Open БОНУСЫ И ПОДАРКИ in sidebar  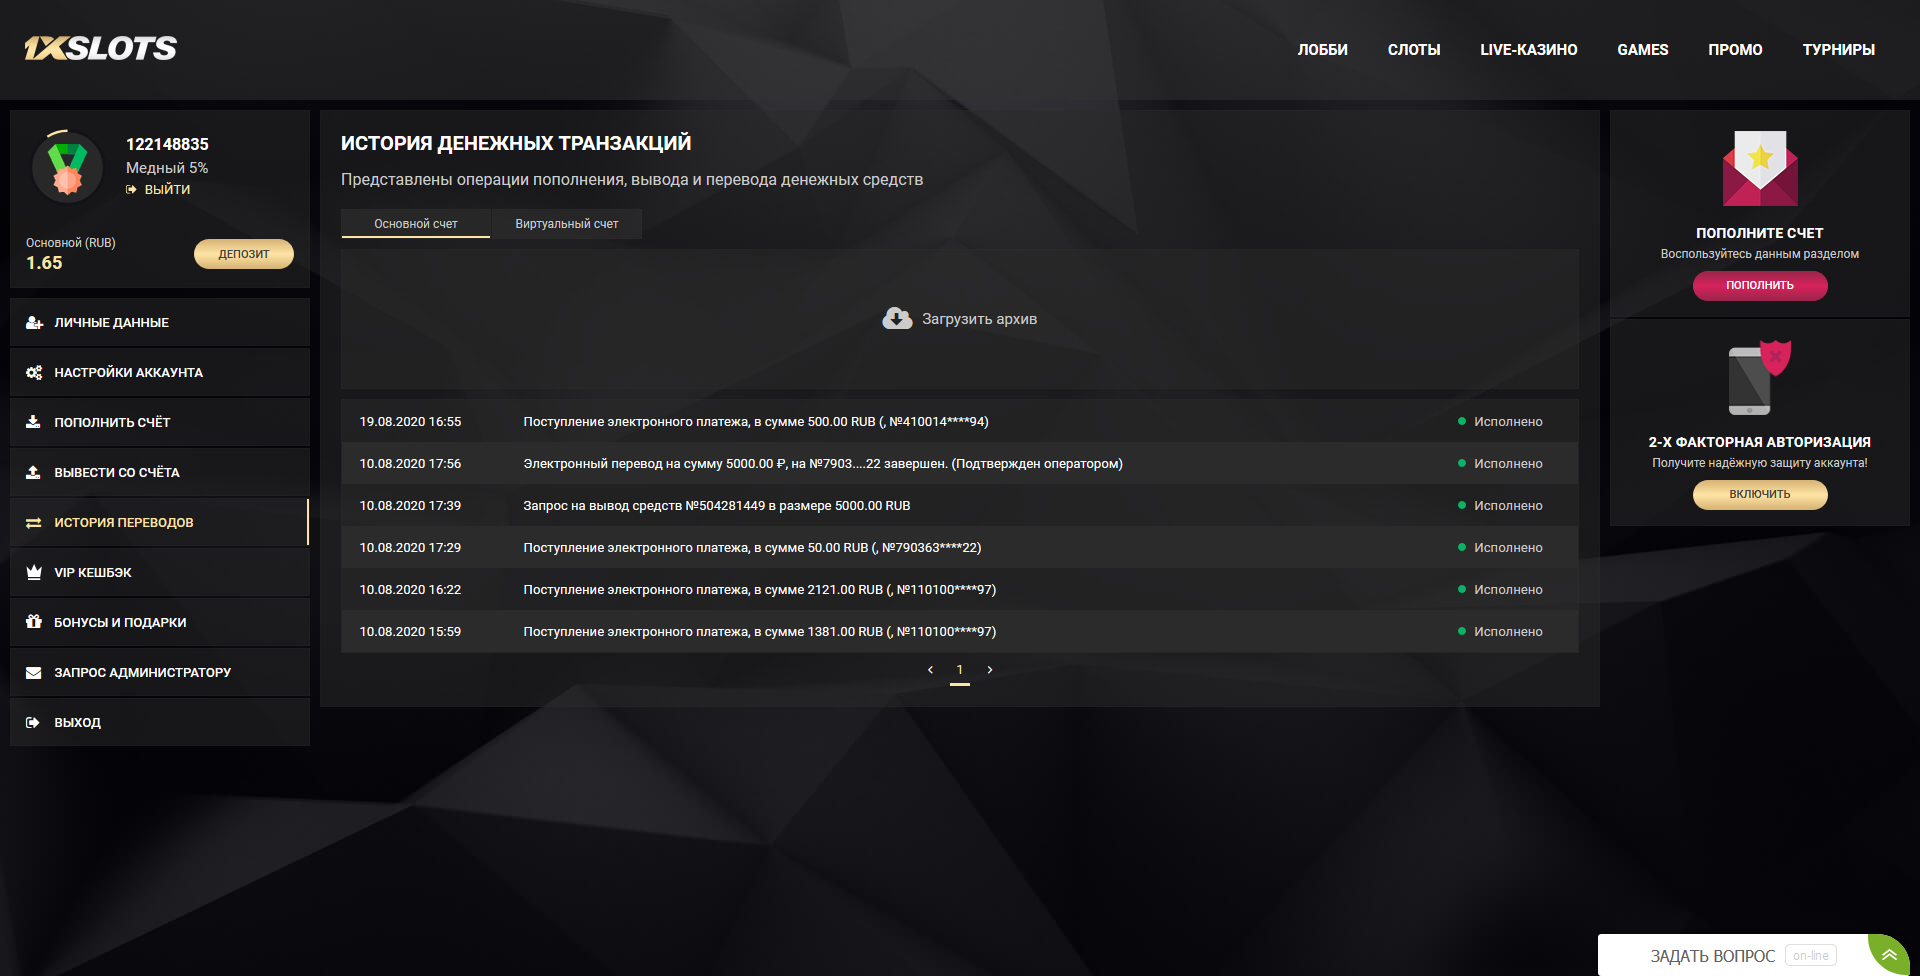tap(160, 622)
